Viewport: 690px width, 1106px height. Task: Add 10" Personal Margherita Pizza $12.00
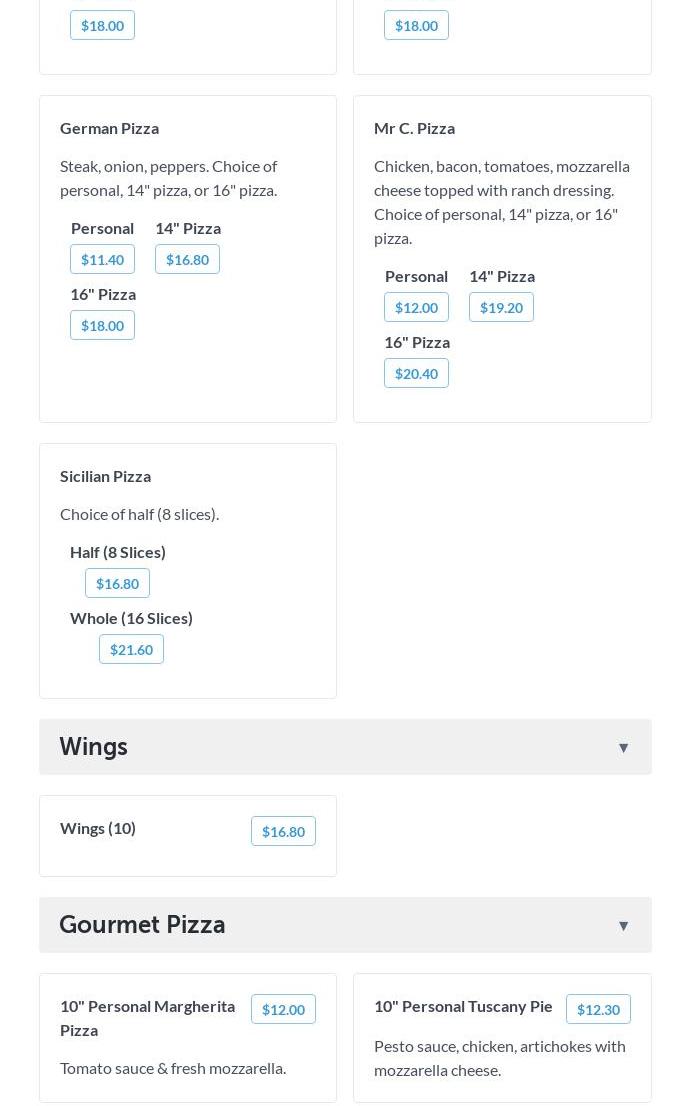pos(283,1010)
